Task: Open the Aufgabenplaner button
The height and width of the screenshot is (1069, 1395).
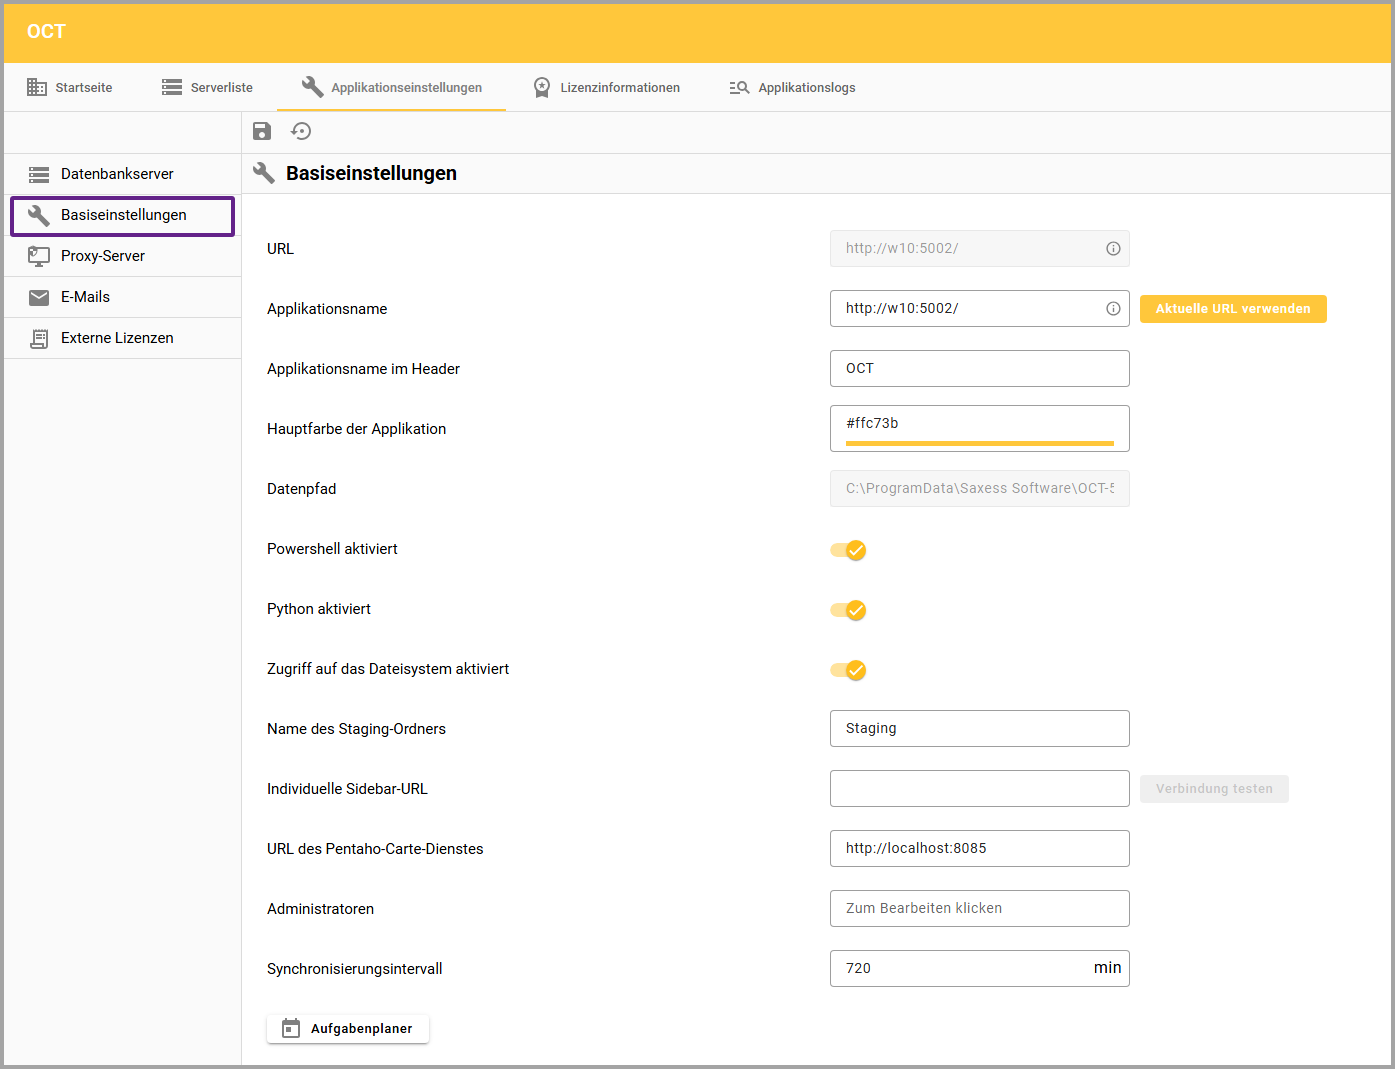Action: (348, 1028)
